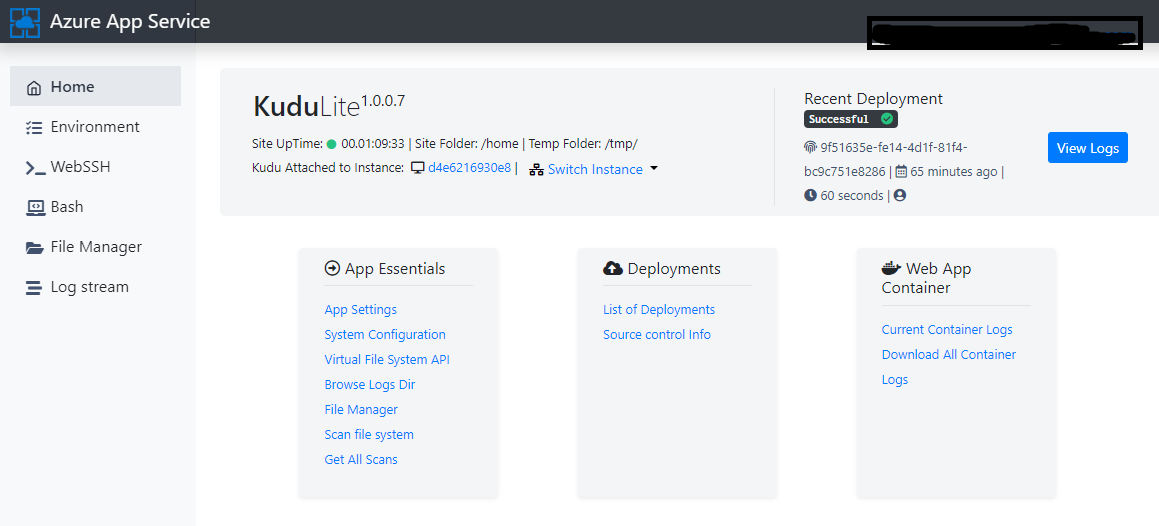Screen dimensions: 1159x526
Task: Open the Get All Scans link
Action: tap(361, 460)
